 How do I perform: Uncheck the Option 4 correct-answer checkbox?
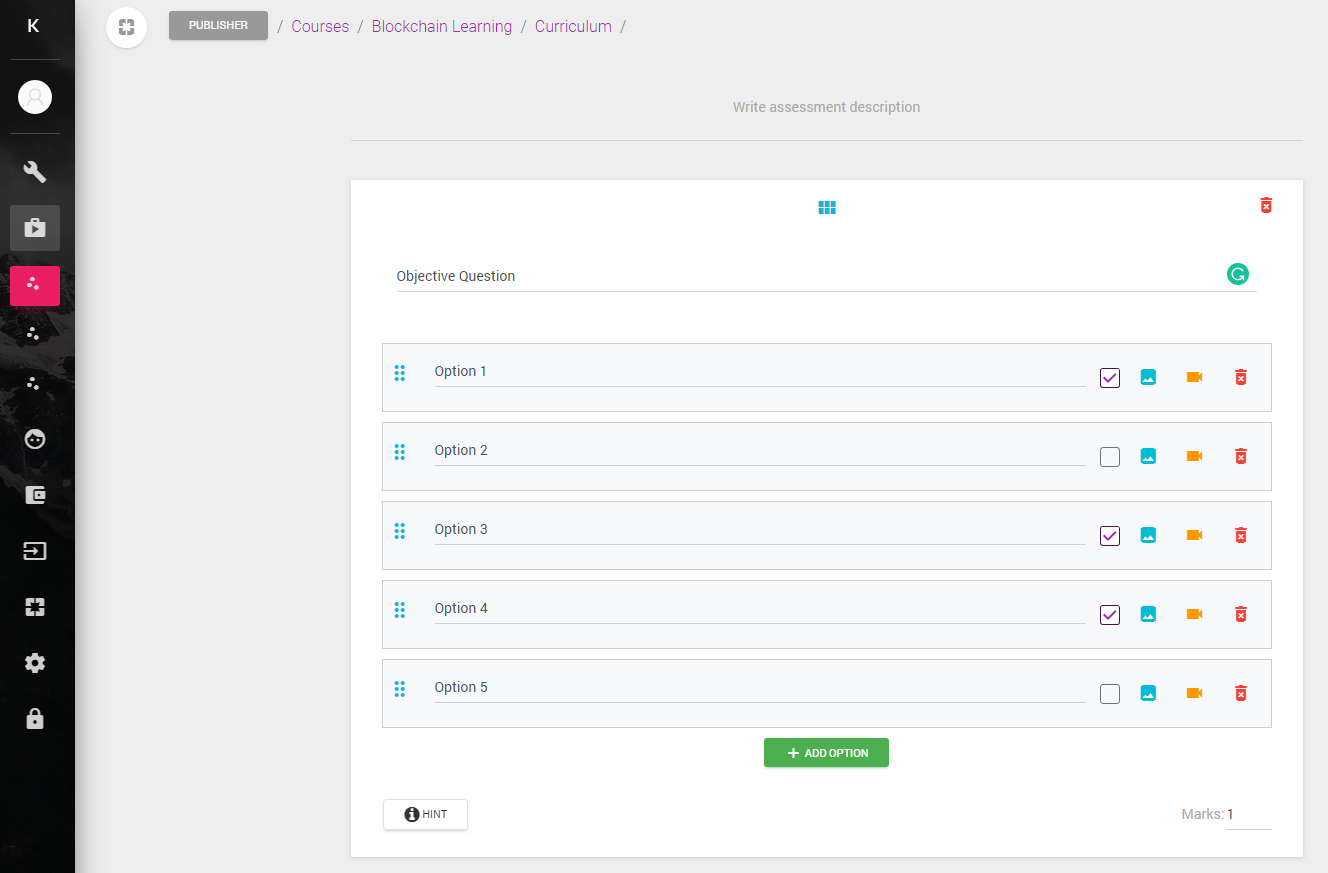pos(1110,615)
